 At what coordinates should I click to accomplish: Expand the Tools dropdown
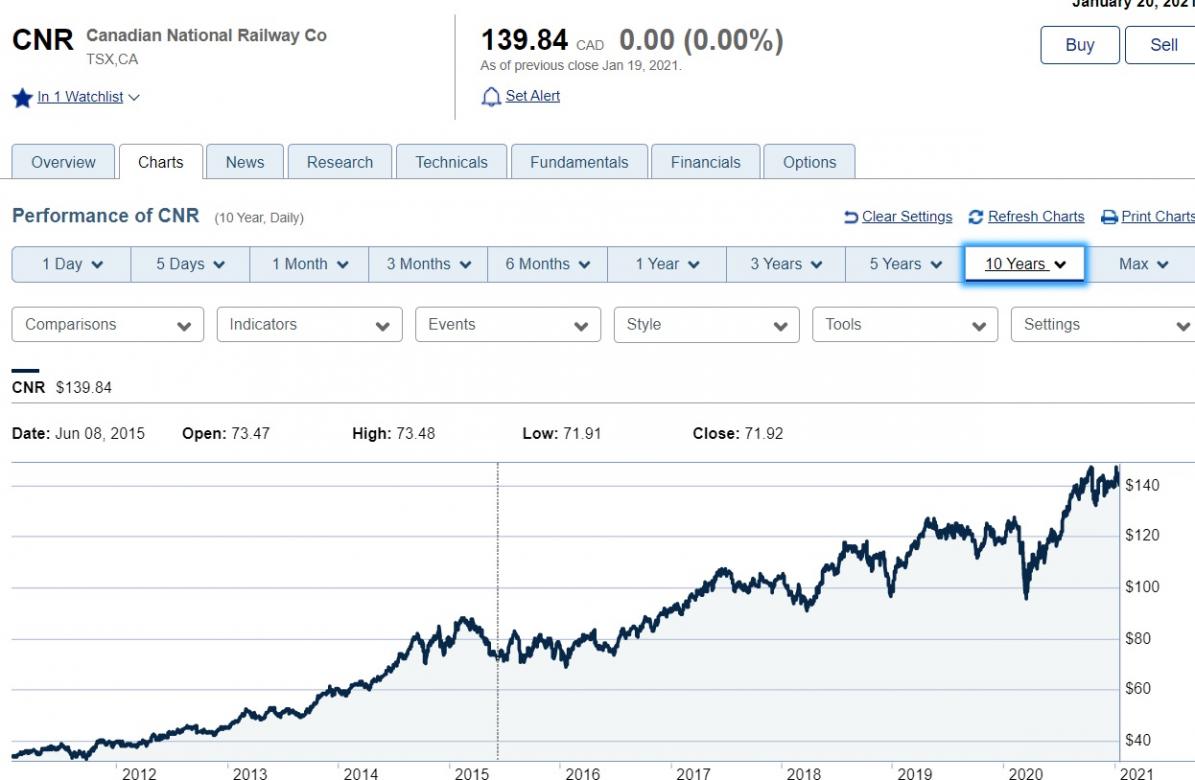click(x=905, y=325)
